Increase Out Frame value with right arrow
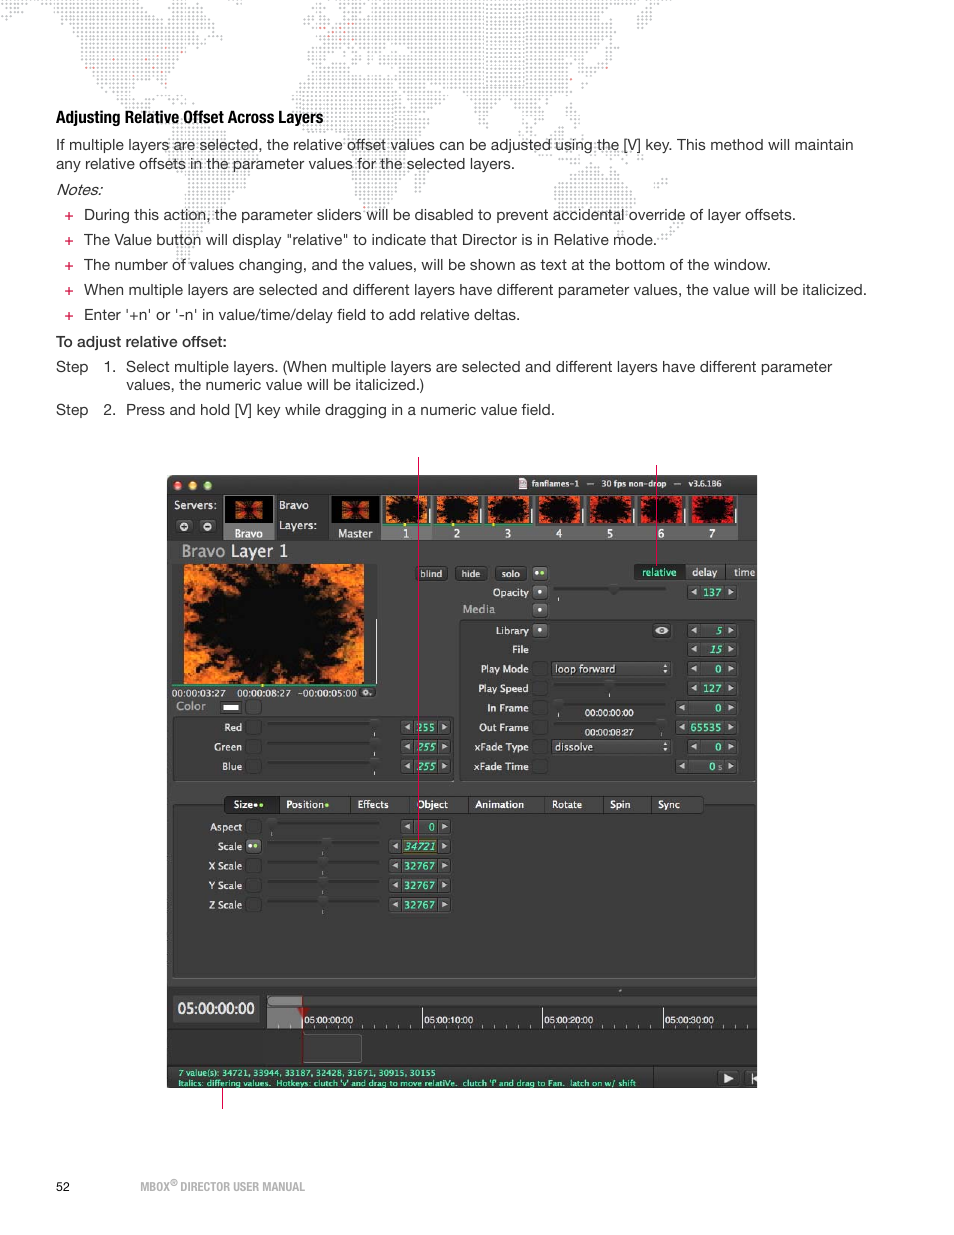954x1235 pixels. (x=731, y=727)
